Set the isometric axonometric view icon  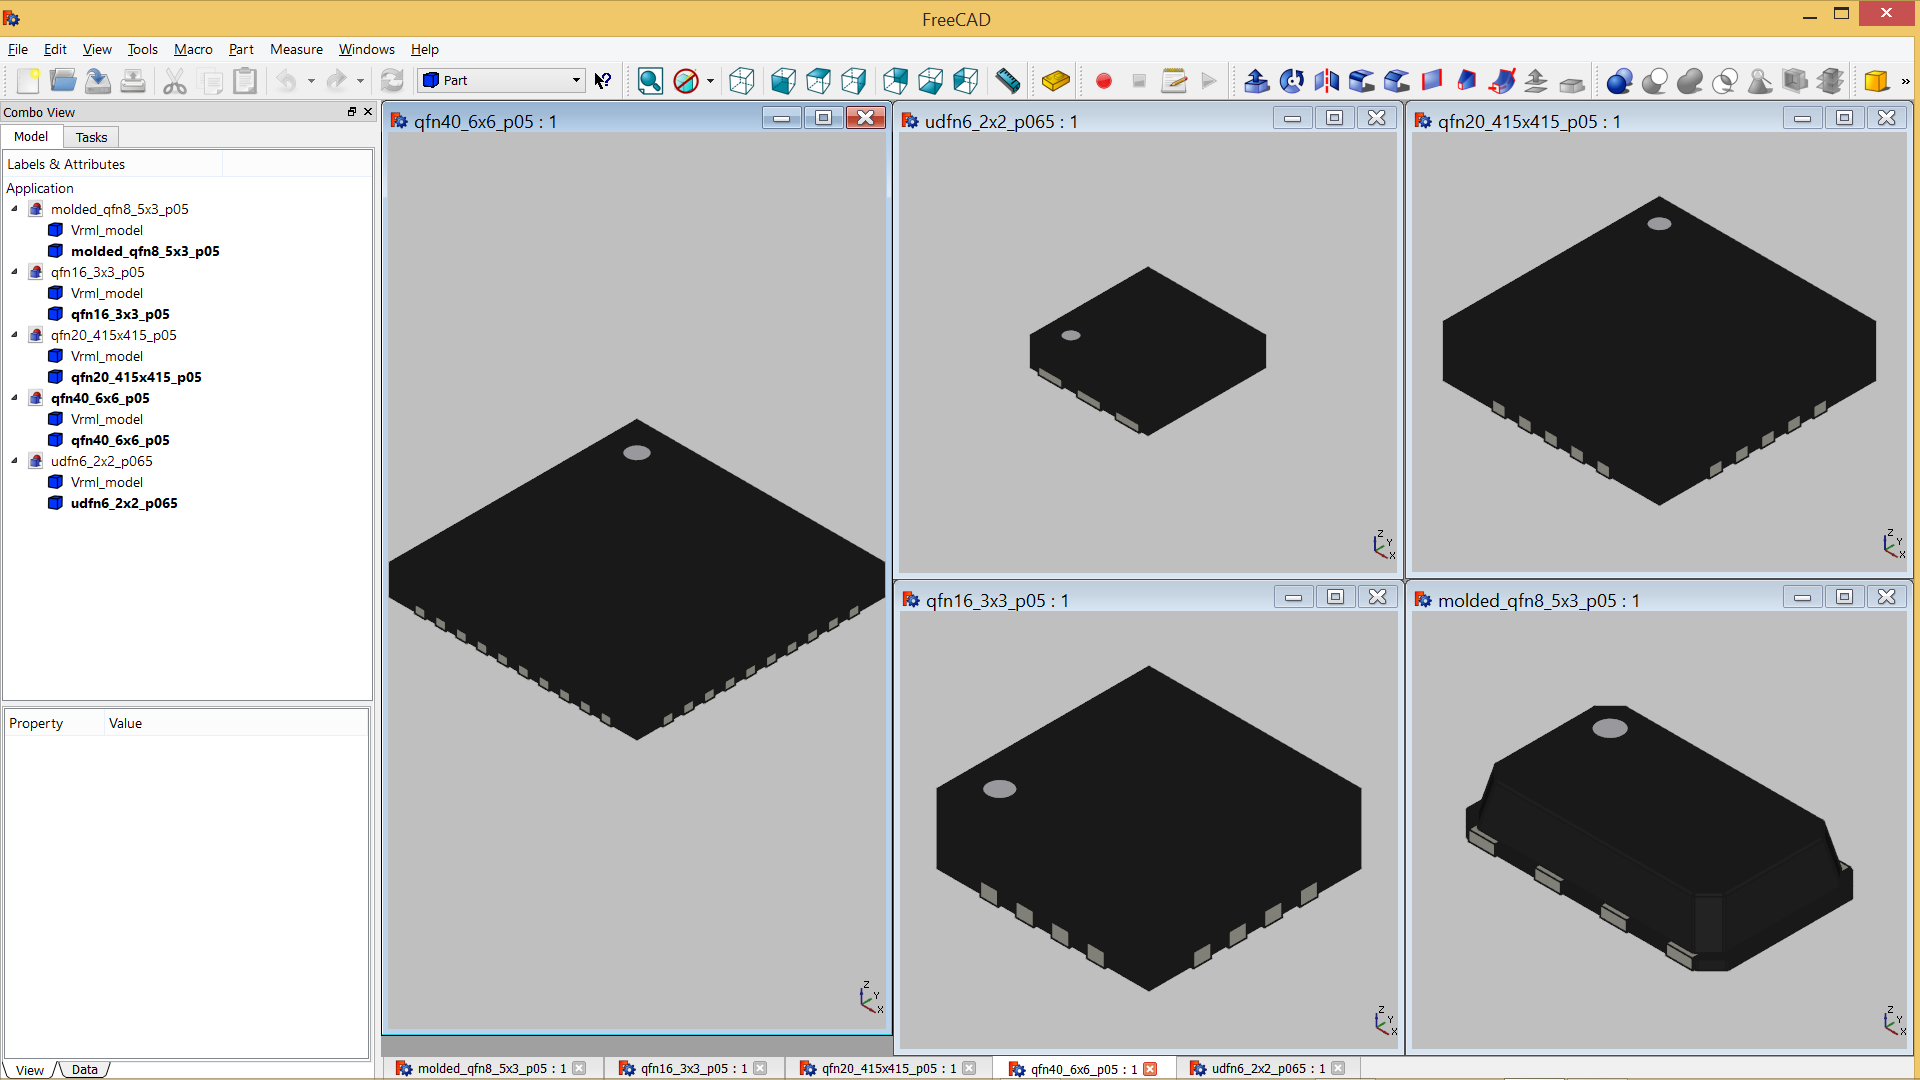click(x=742, y=81)
